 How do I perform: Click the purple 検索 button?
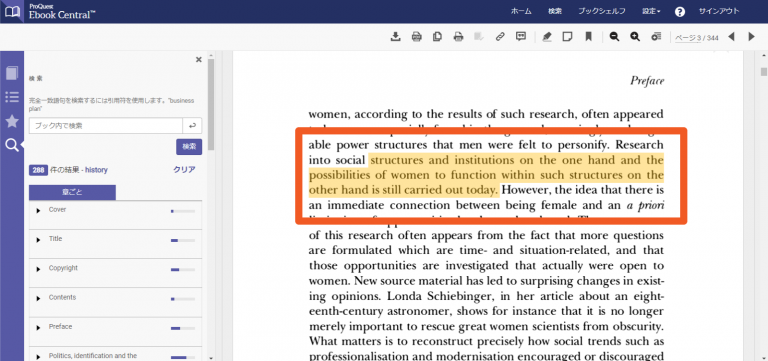coord(189,146)
